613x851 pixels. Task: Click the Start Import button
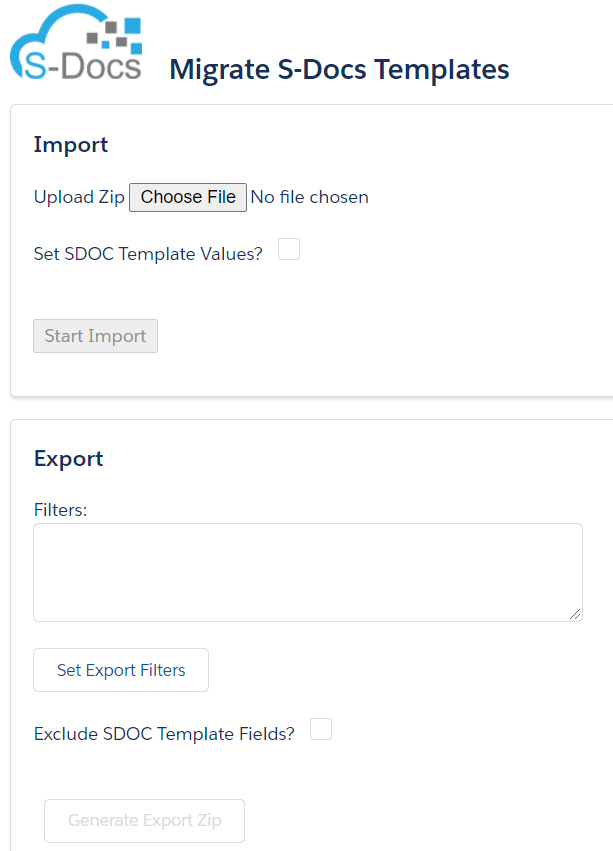[x=96, y=336]
